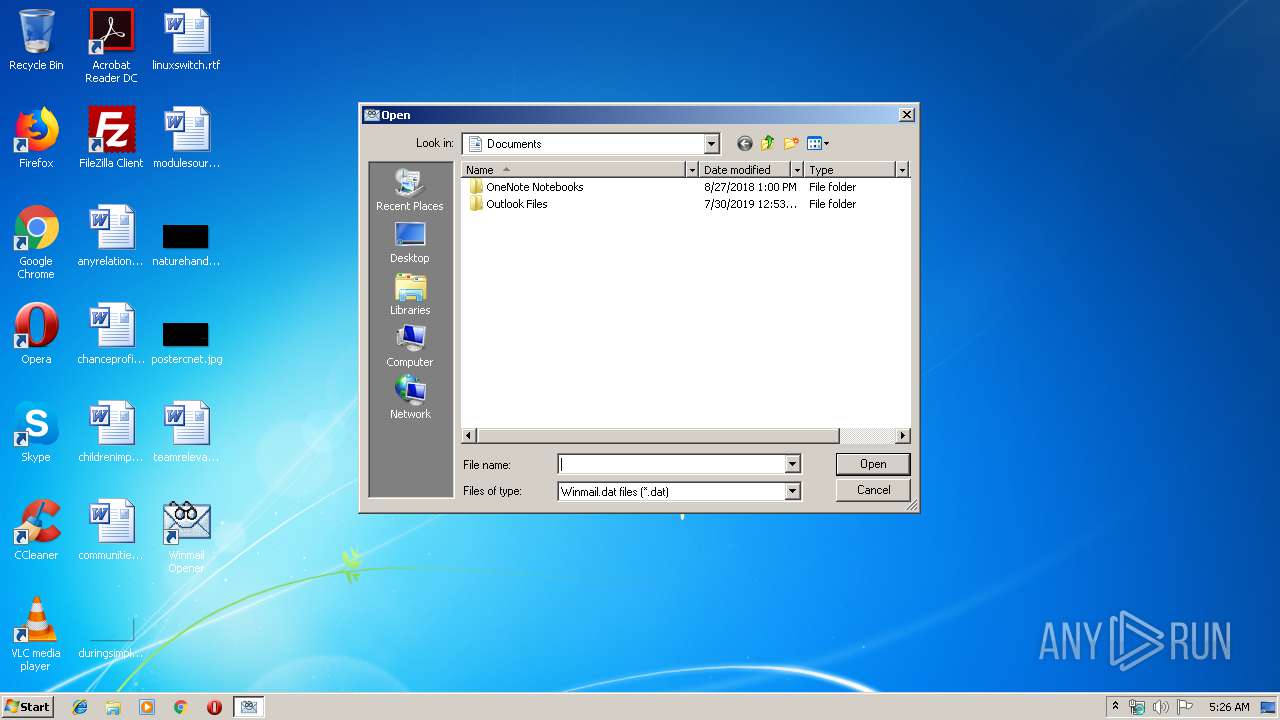This screenshot has height=720, width=1280.
Task: Create a new folder icon
Action: 792,143
